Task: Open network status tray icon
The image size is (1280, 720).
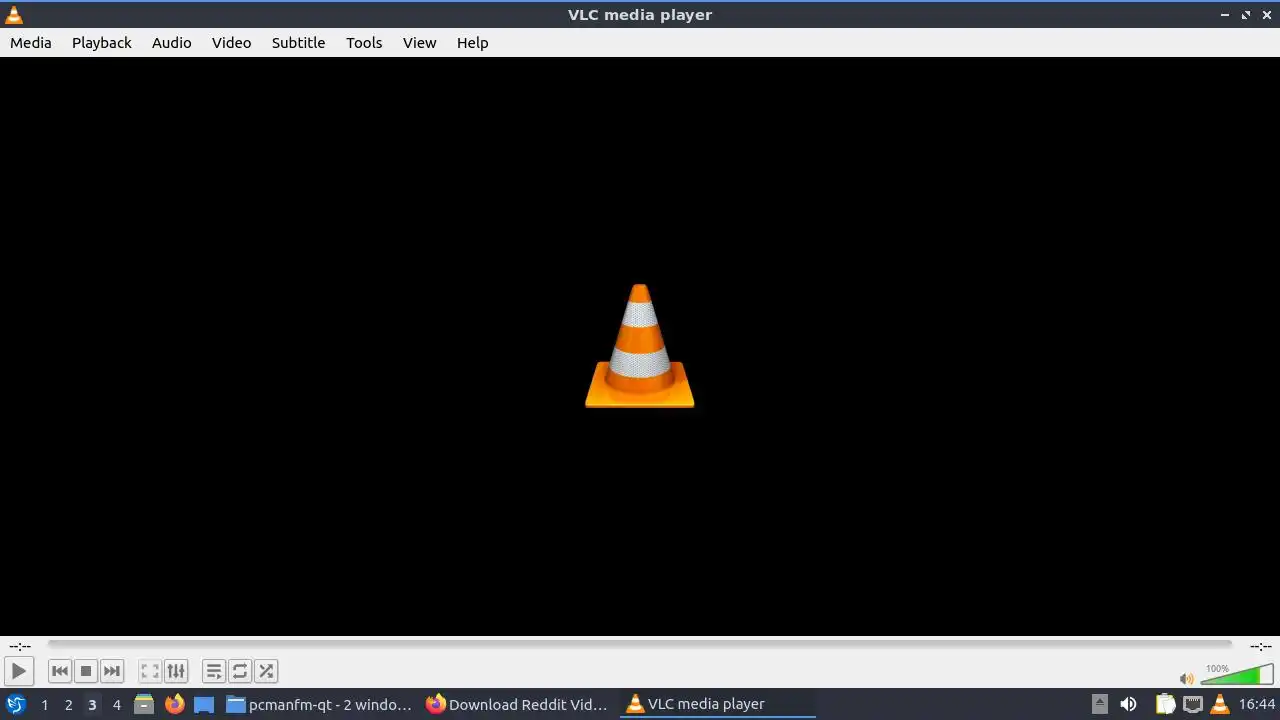Action: (x=1193, y=704)
